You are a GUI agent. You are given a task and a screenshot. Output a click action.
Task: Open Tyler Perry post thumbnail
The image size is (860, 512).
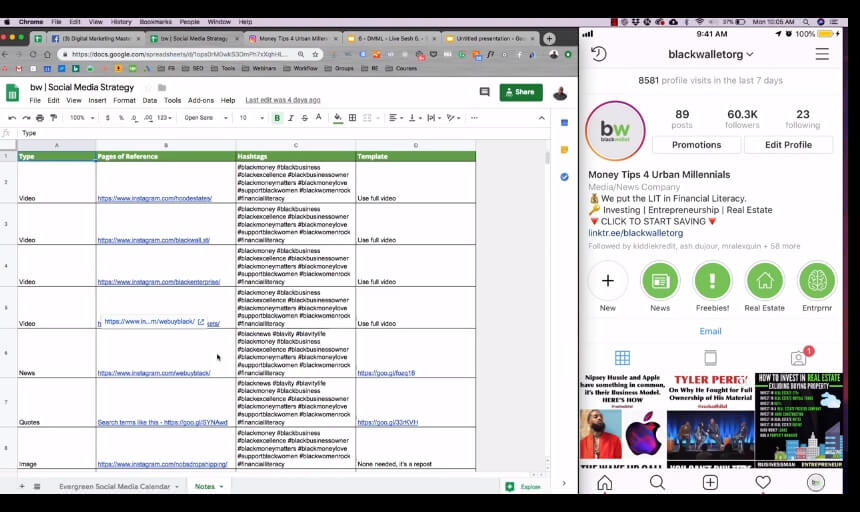click(710, 420)
